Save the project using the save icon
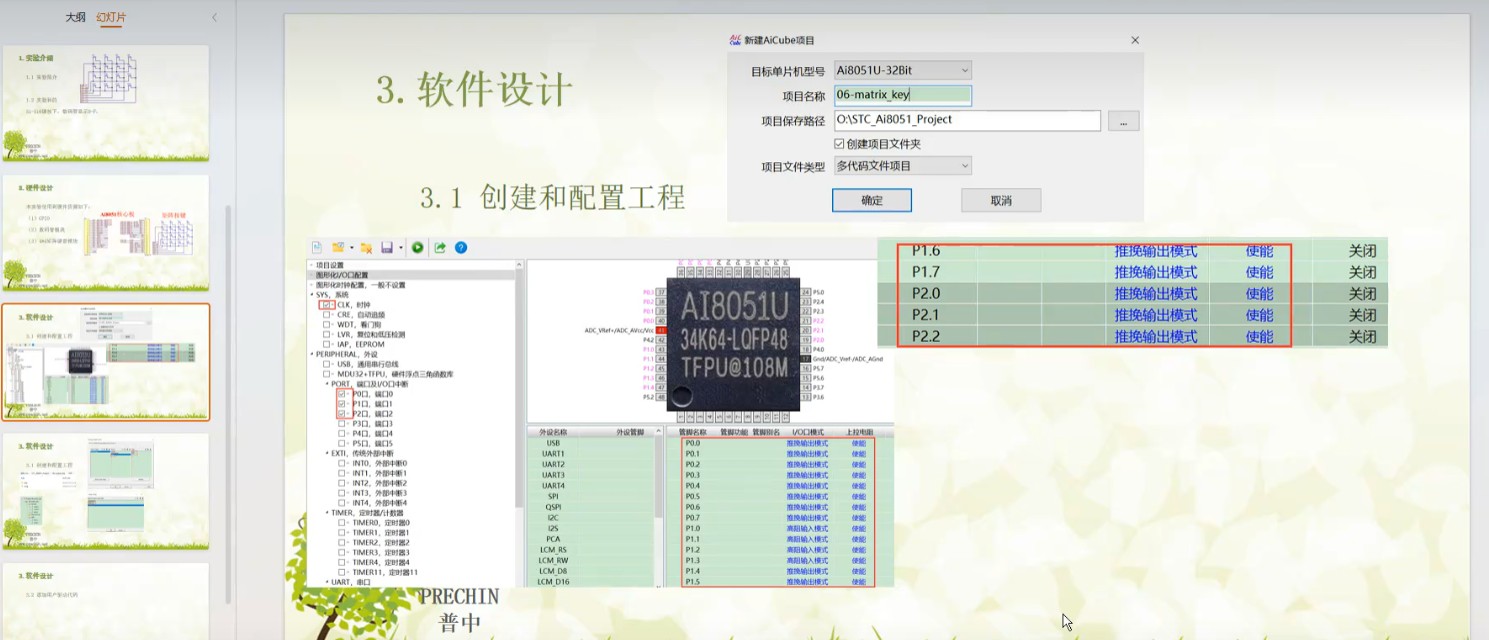Image resolution: width=1489 pixels, height=640 pixels. (388, 247)
